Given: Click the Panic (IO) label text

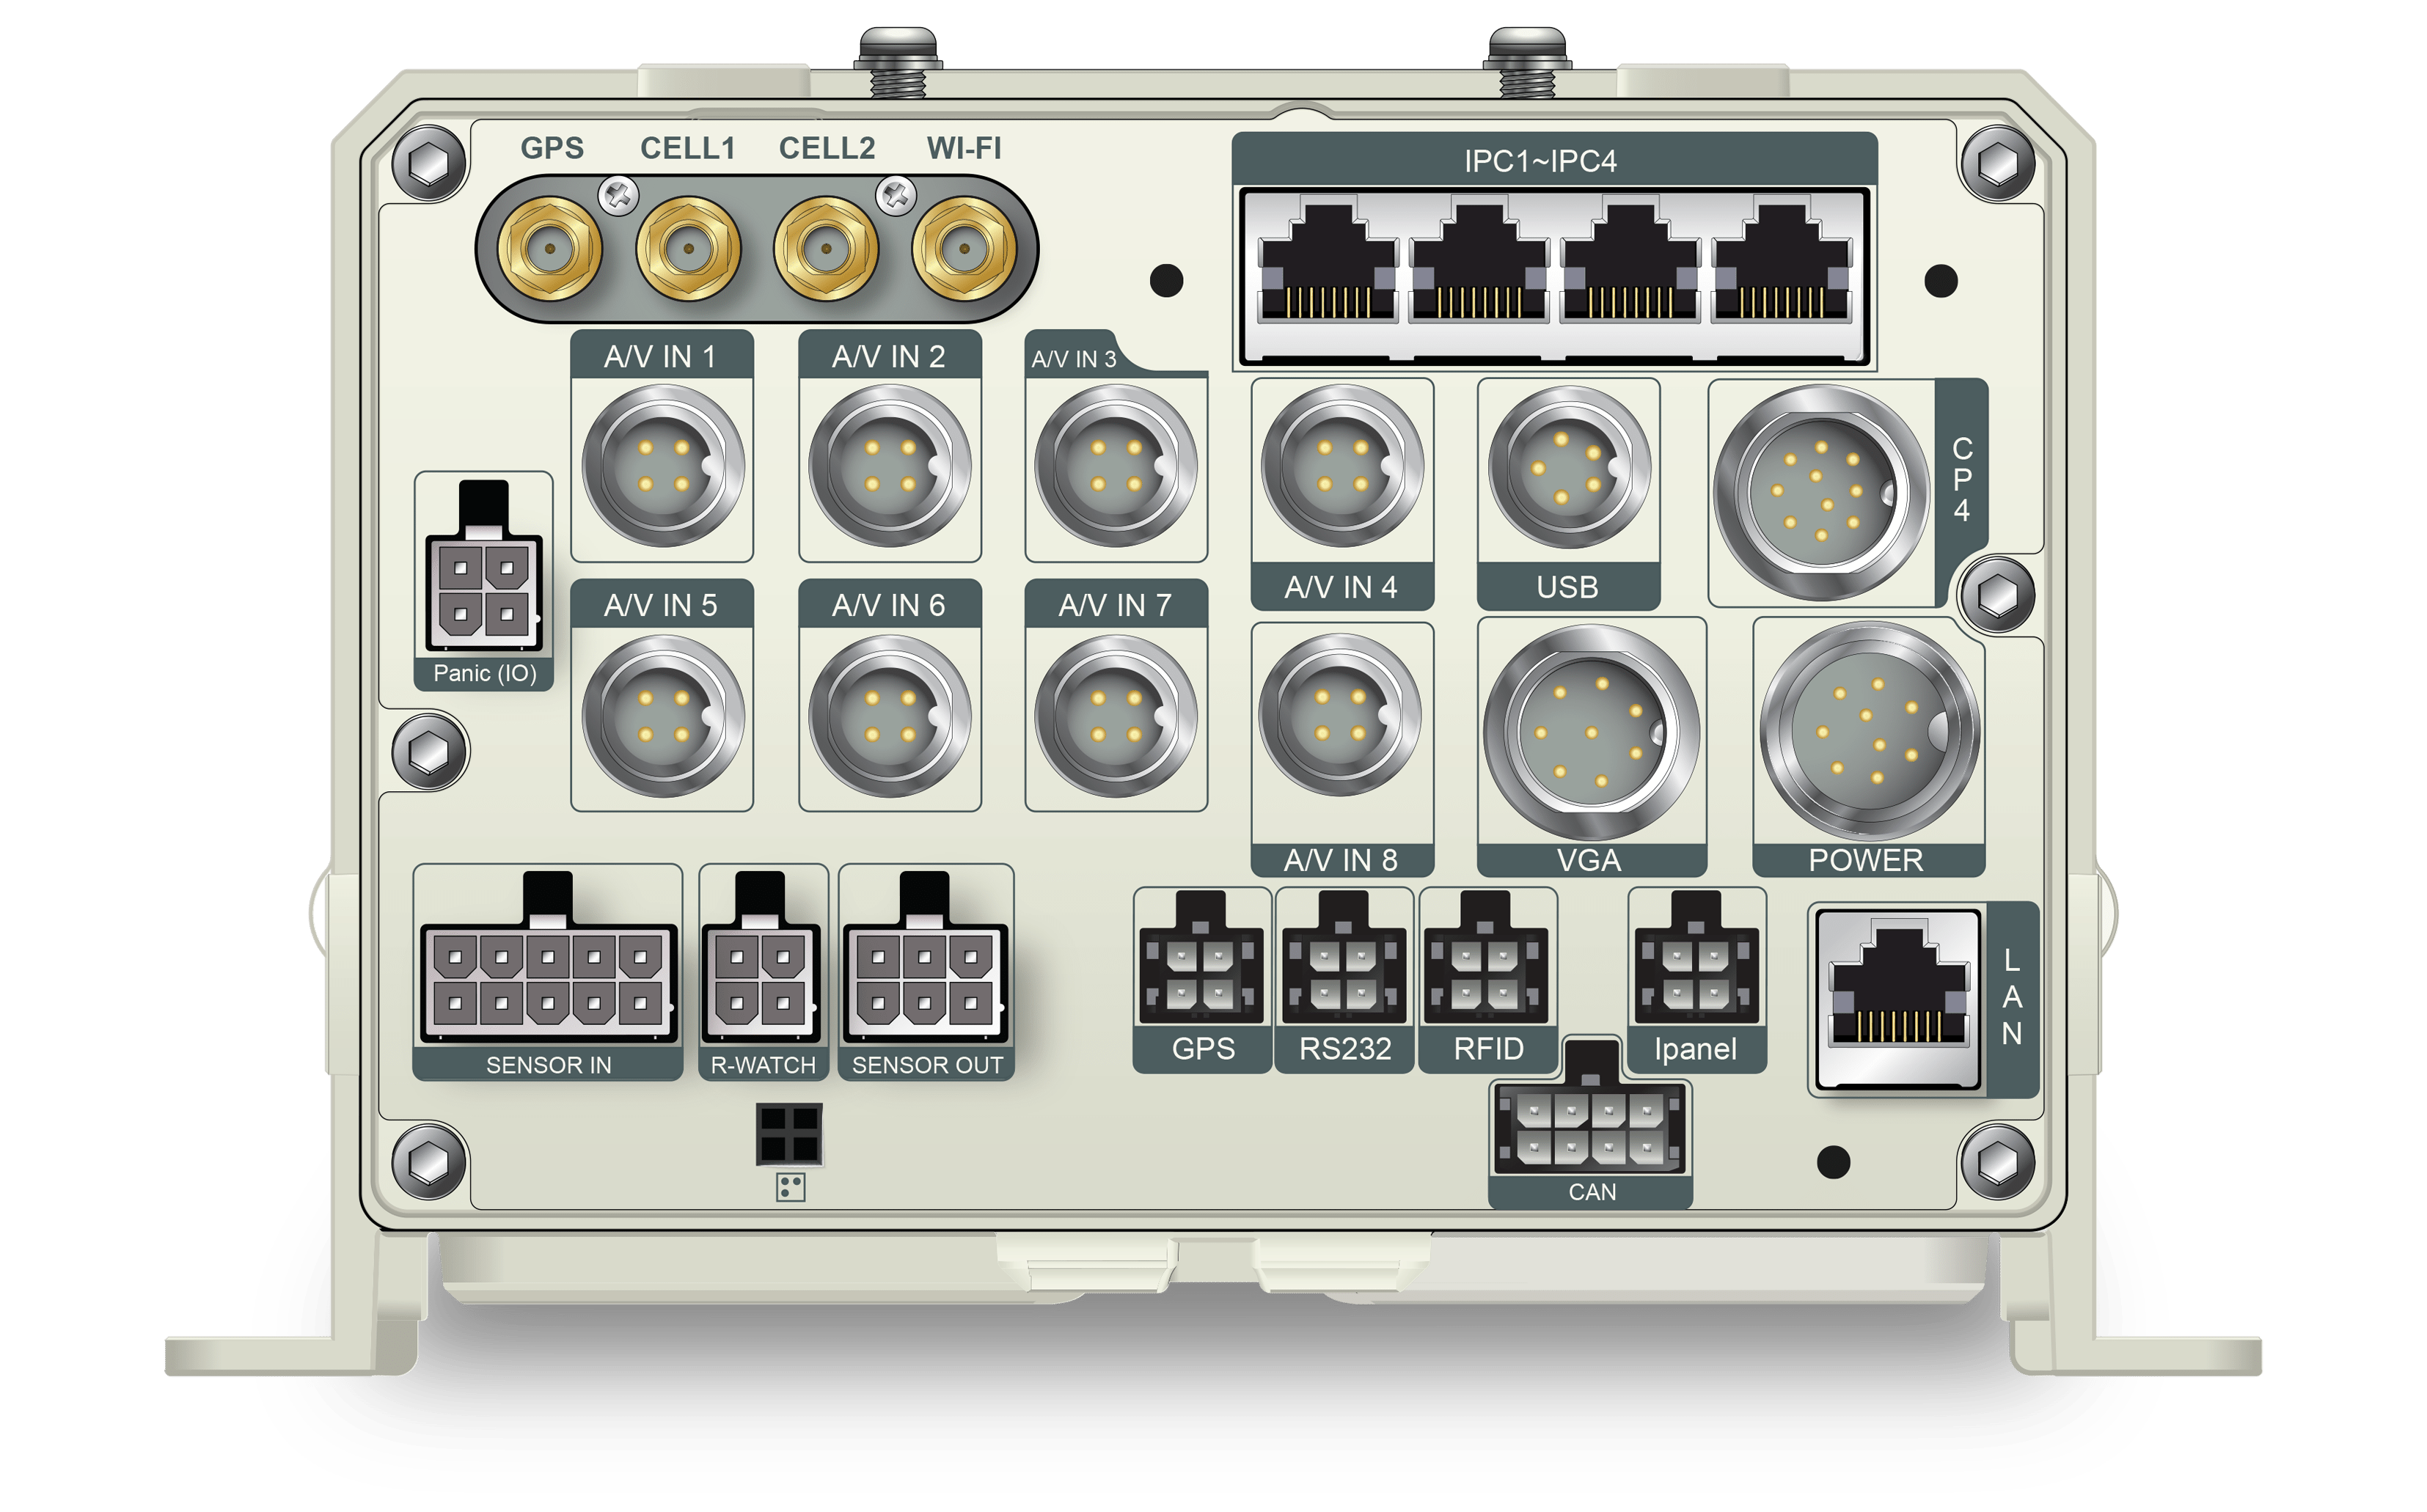Looking at the screenshot, I should click(485, 673).
